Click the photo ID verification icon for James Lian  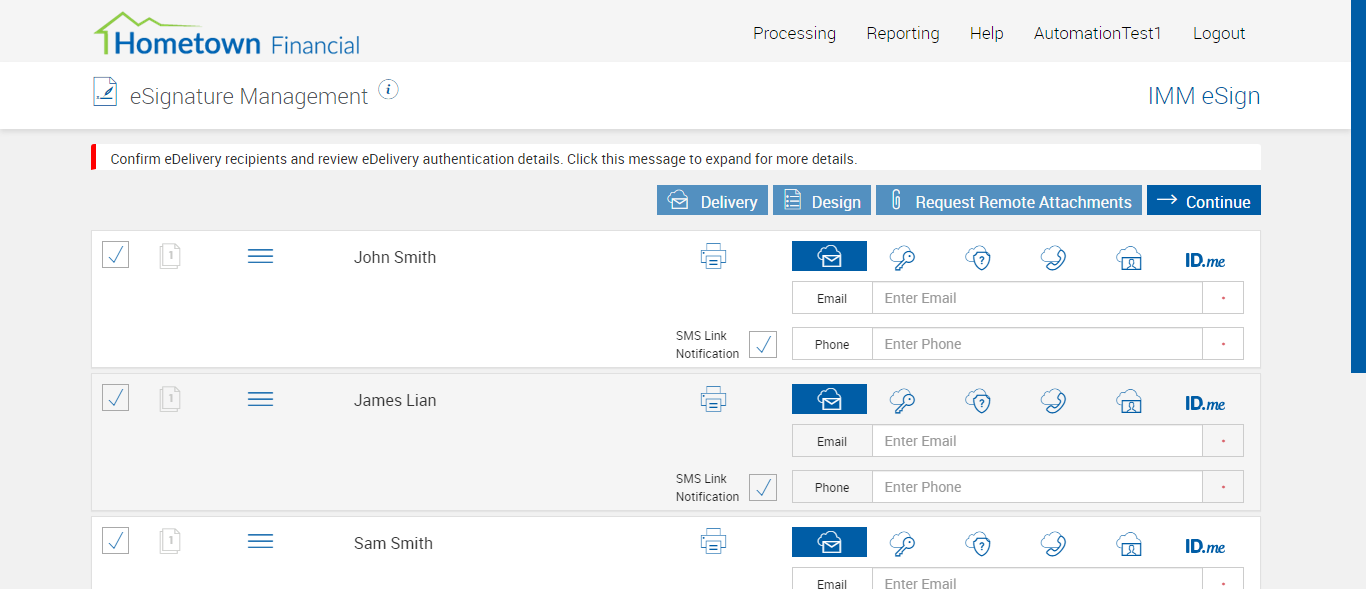[1129, 401]
